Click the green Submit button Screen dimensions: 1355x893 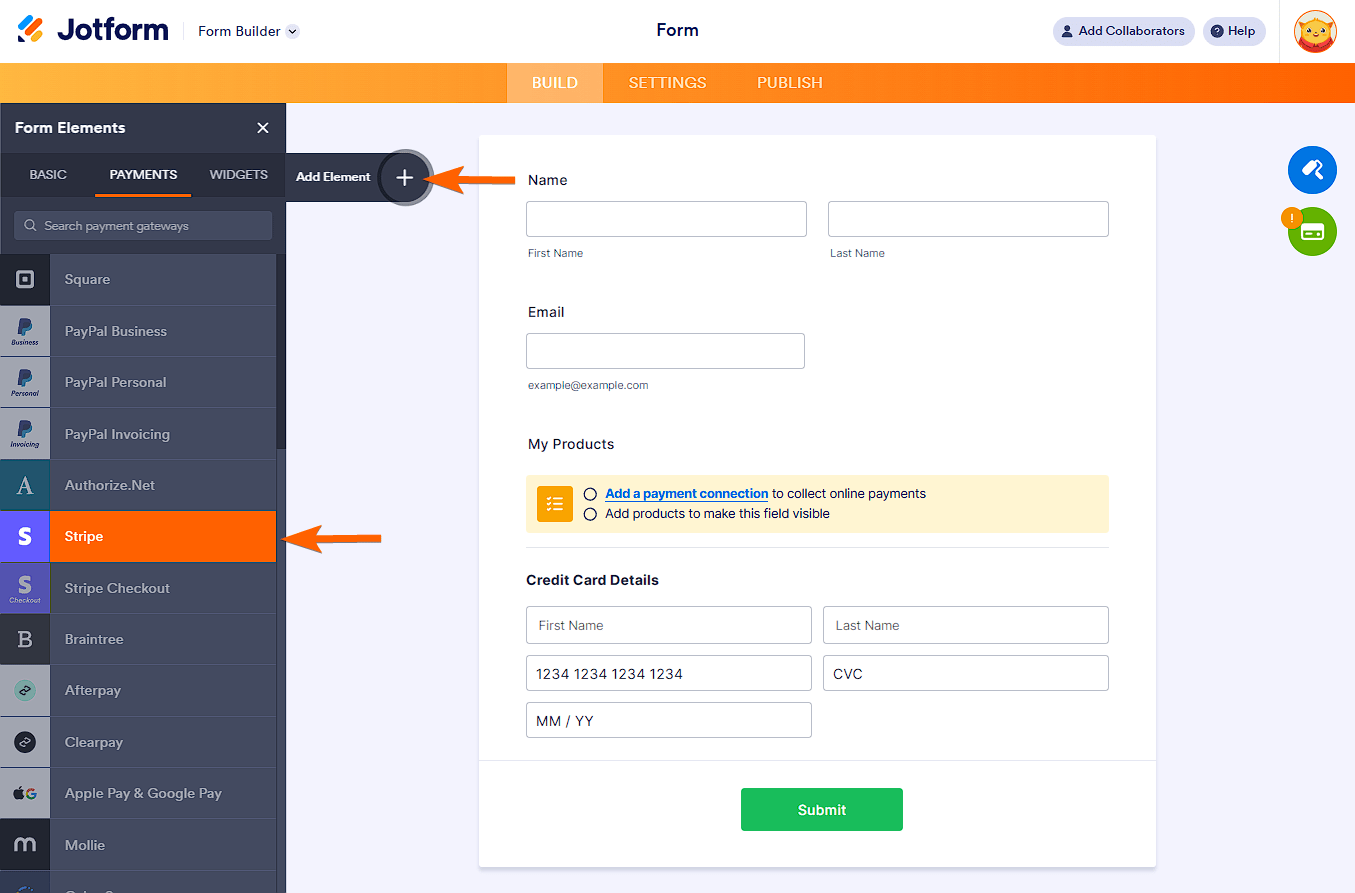pyautogui.click(x=822, y=810)
